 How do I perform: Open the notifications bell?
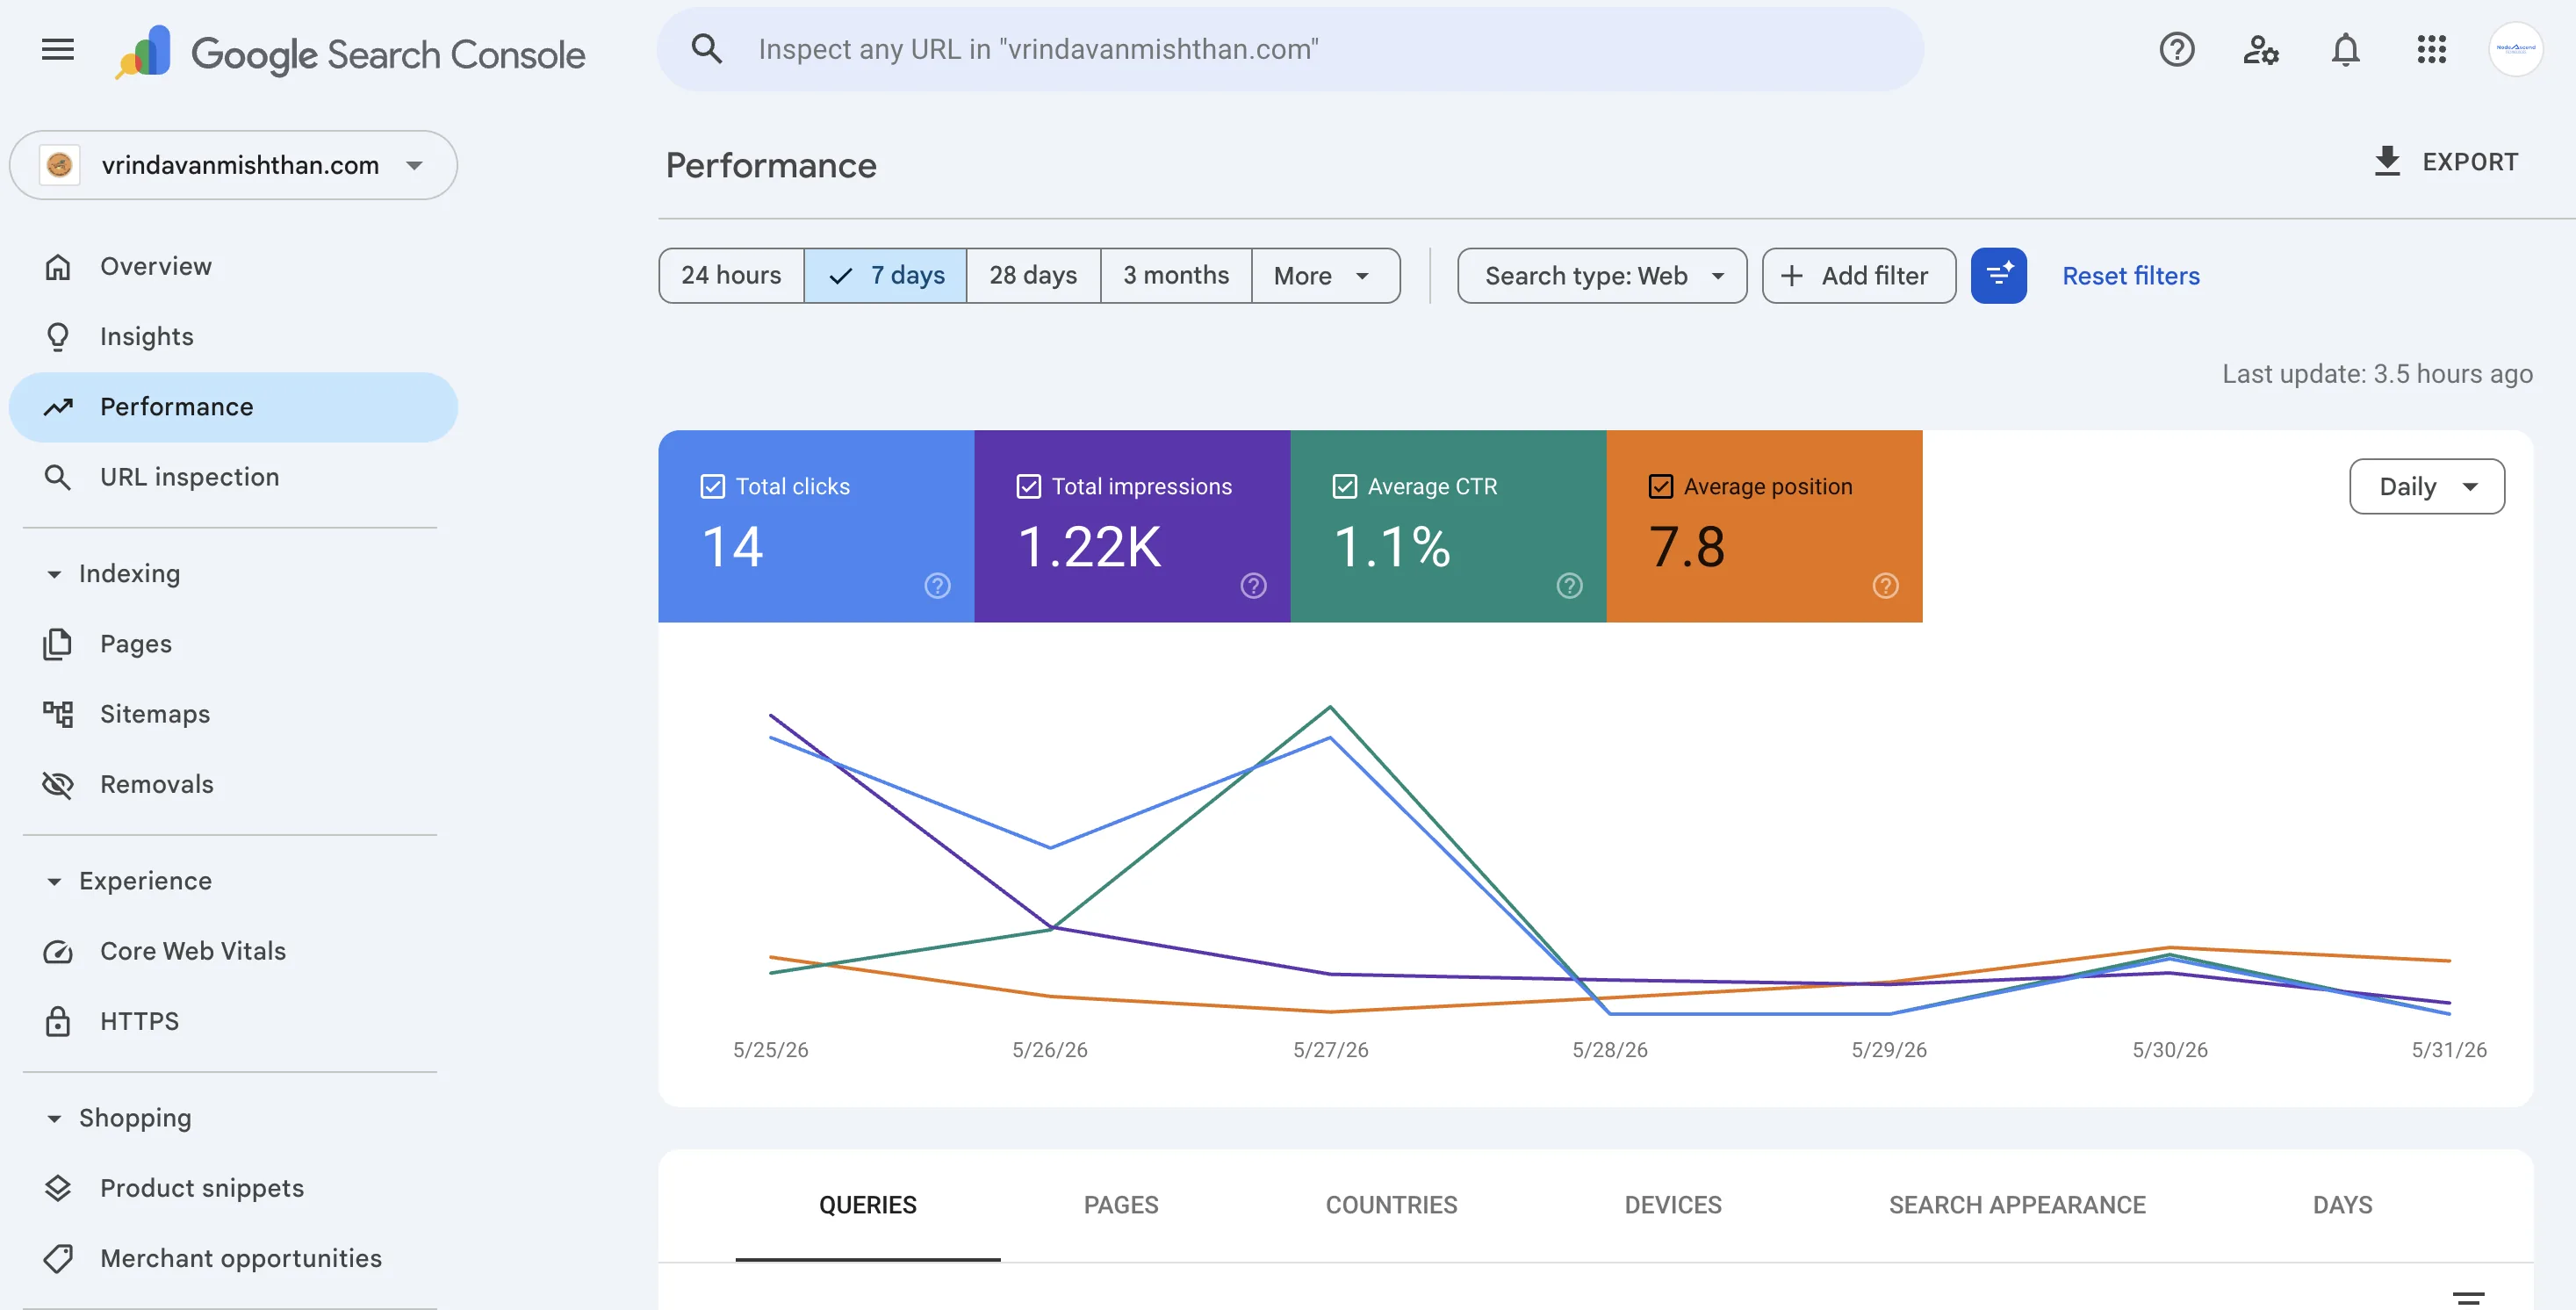pyautogui.click(x=2345, y=49)
